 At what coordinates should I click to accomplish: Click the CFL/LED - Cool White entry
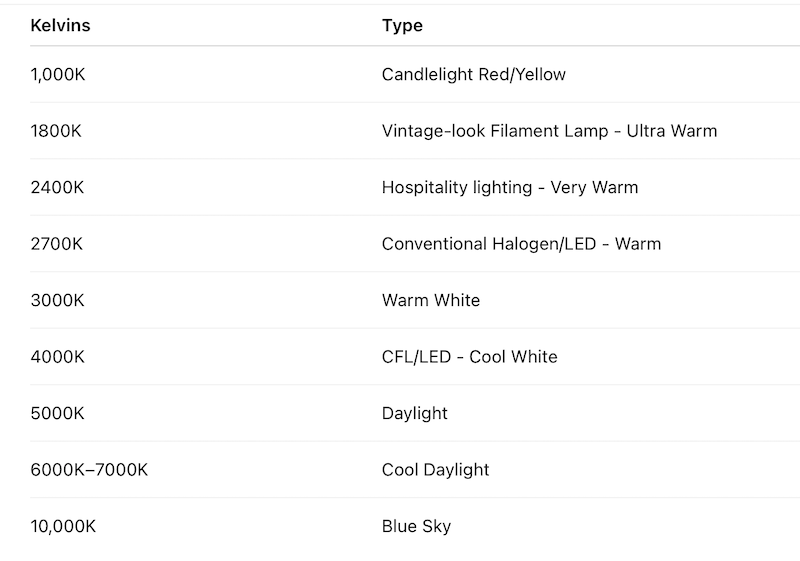click(x=469, y=357)
